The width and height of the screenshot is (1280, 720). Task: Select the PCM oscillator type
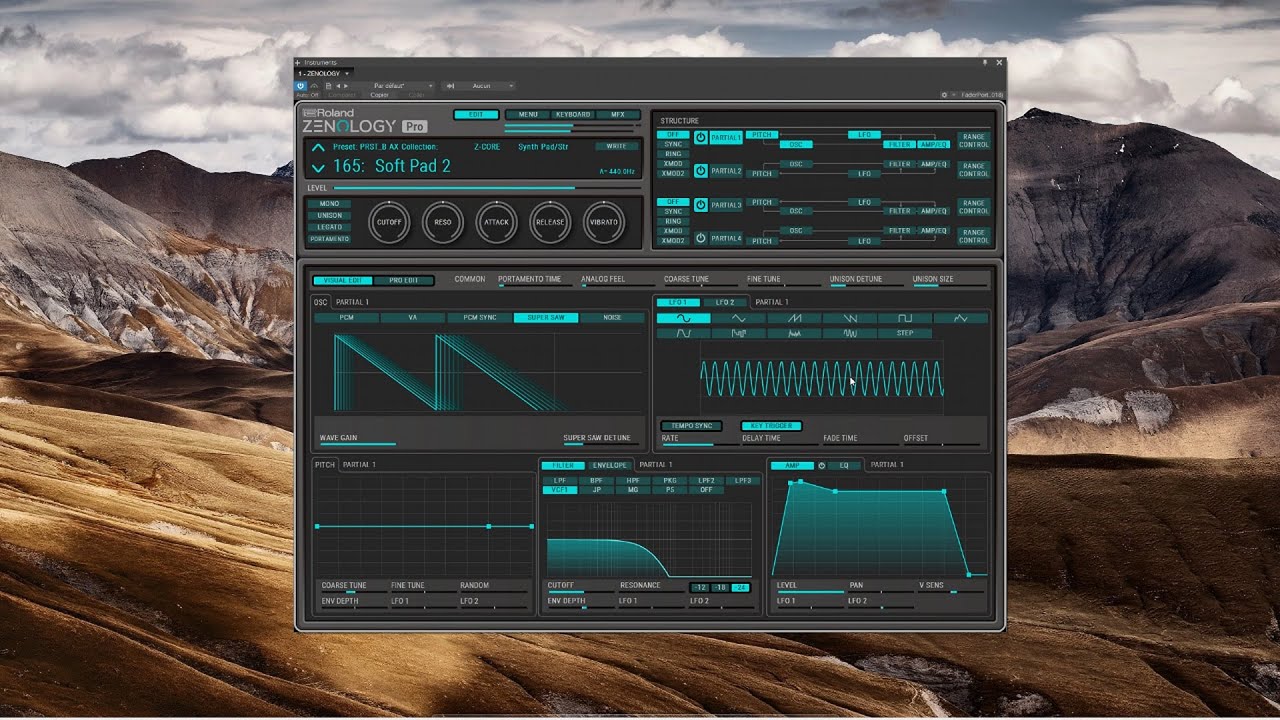[346, 318]
